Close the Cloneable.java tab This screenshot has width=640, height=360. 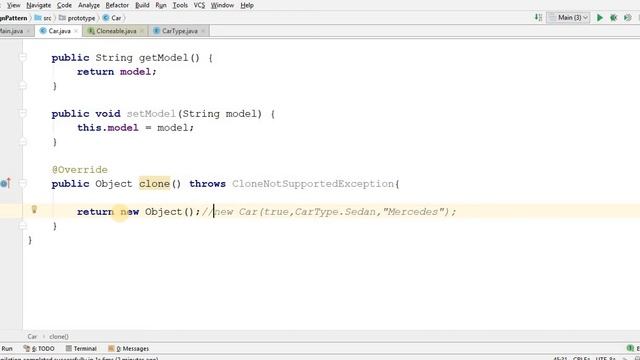click(142, 31)
